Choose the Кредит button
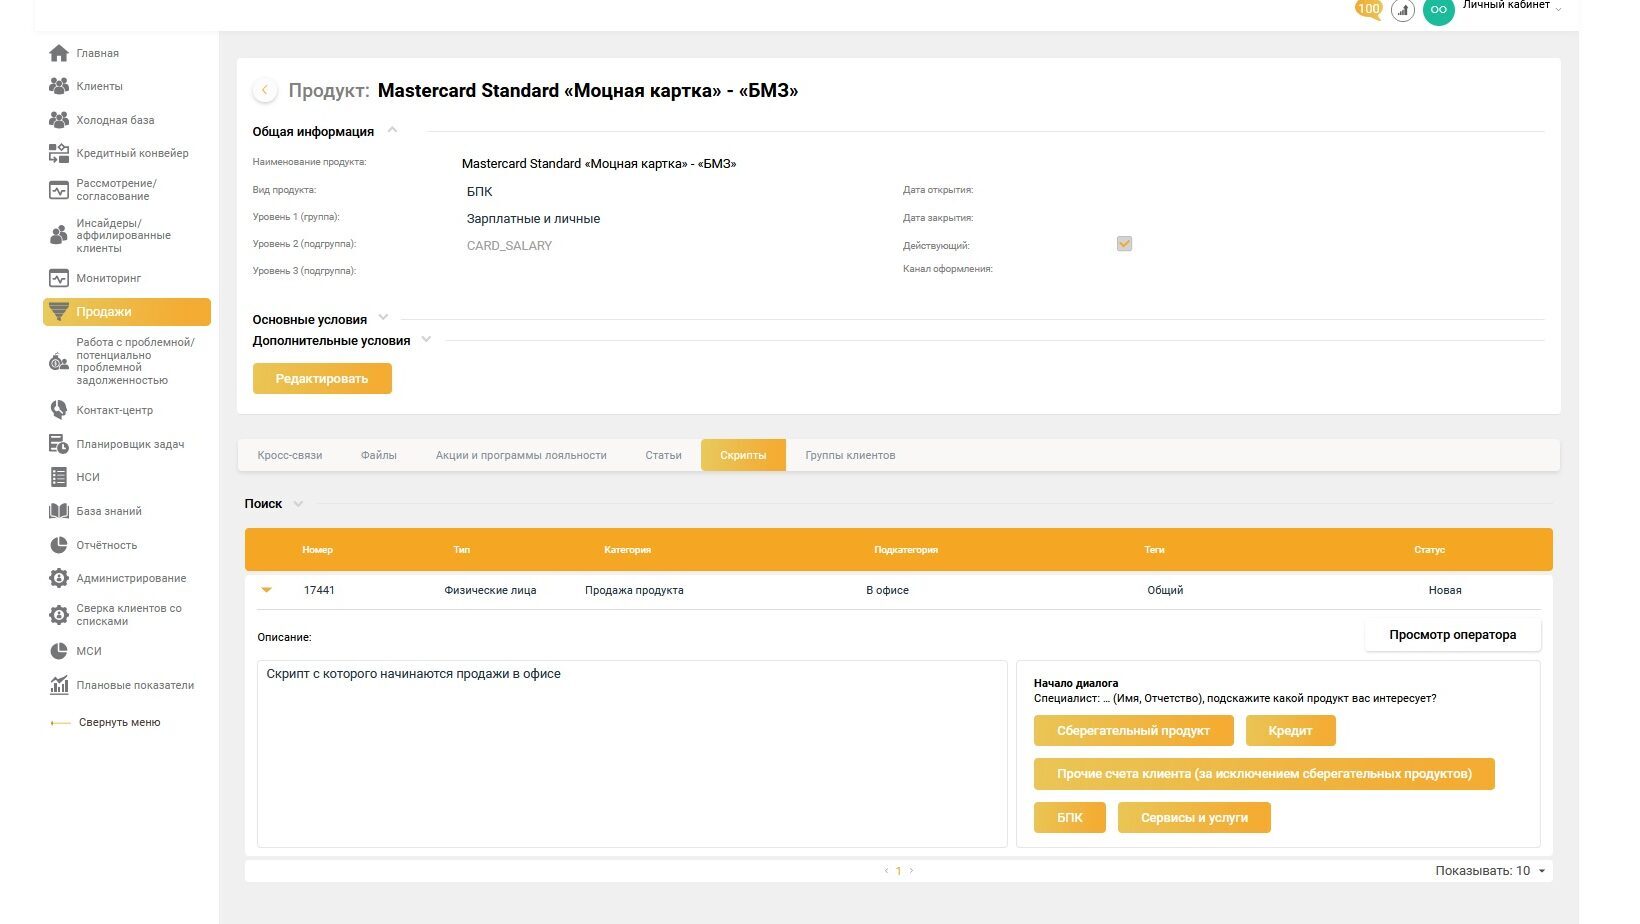This screenshot has height=924, width=1640. tap(1290, 731)
